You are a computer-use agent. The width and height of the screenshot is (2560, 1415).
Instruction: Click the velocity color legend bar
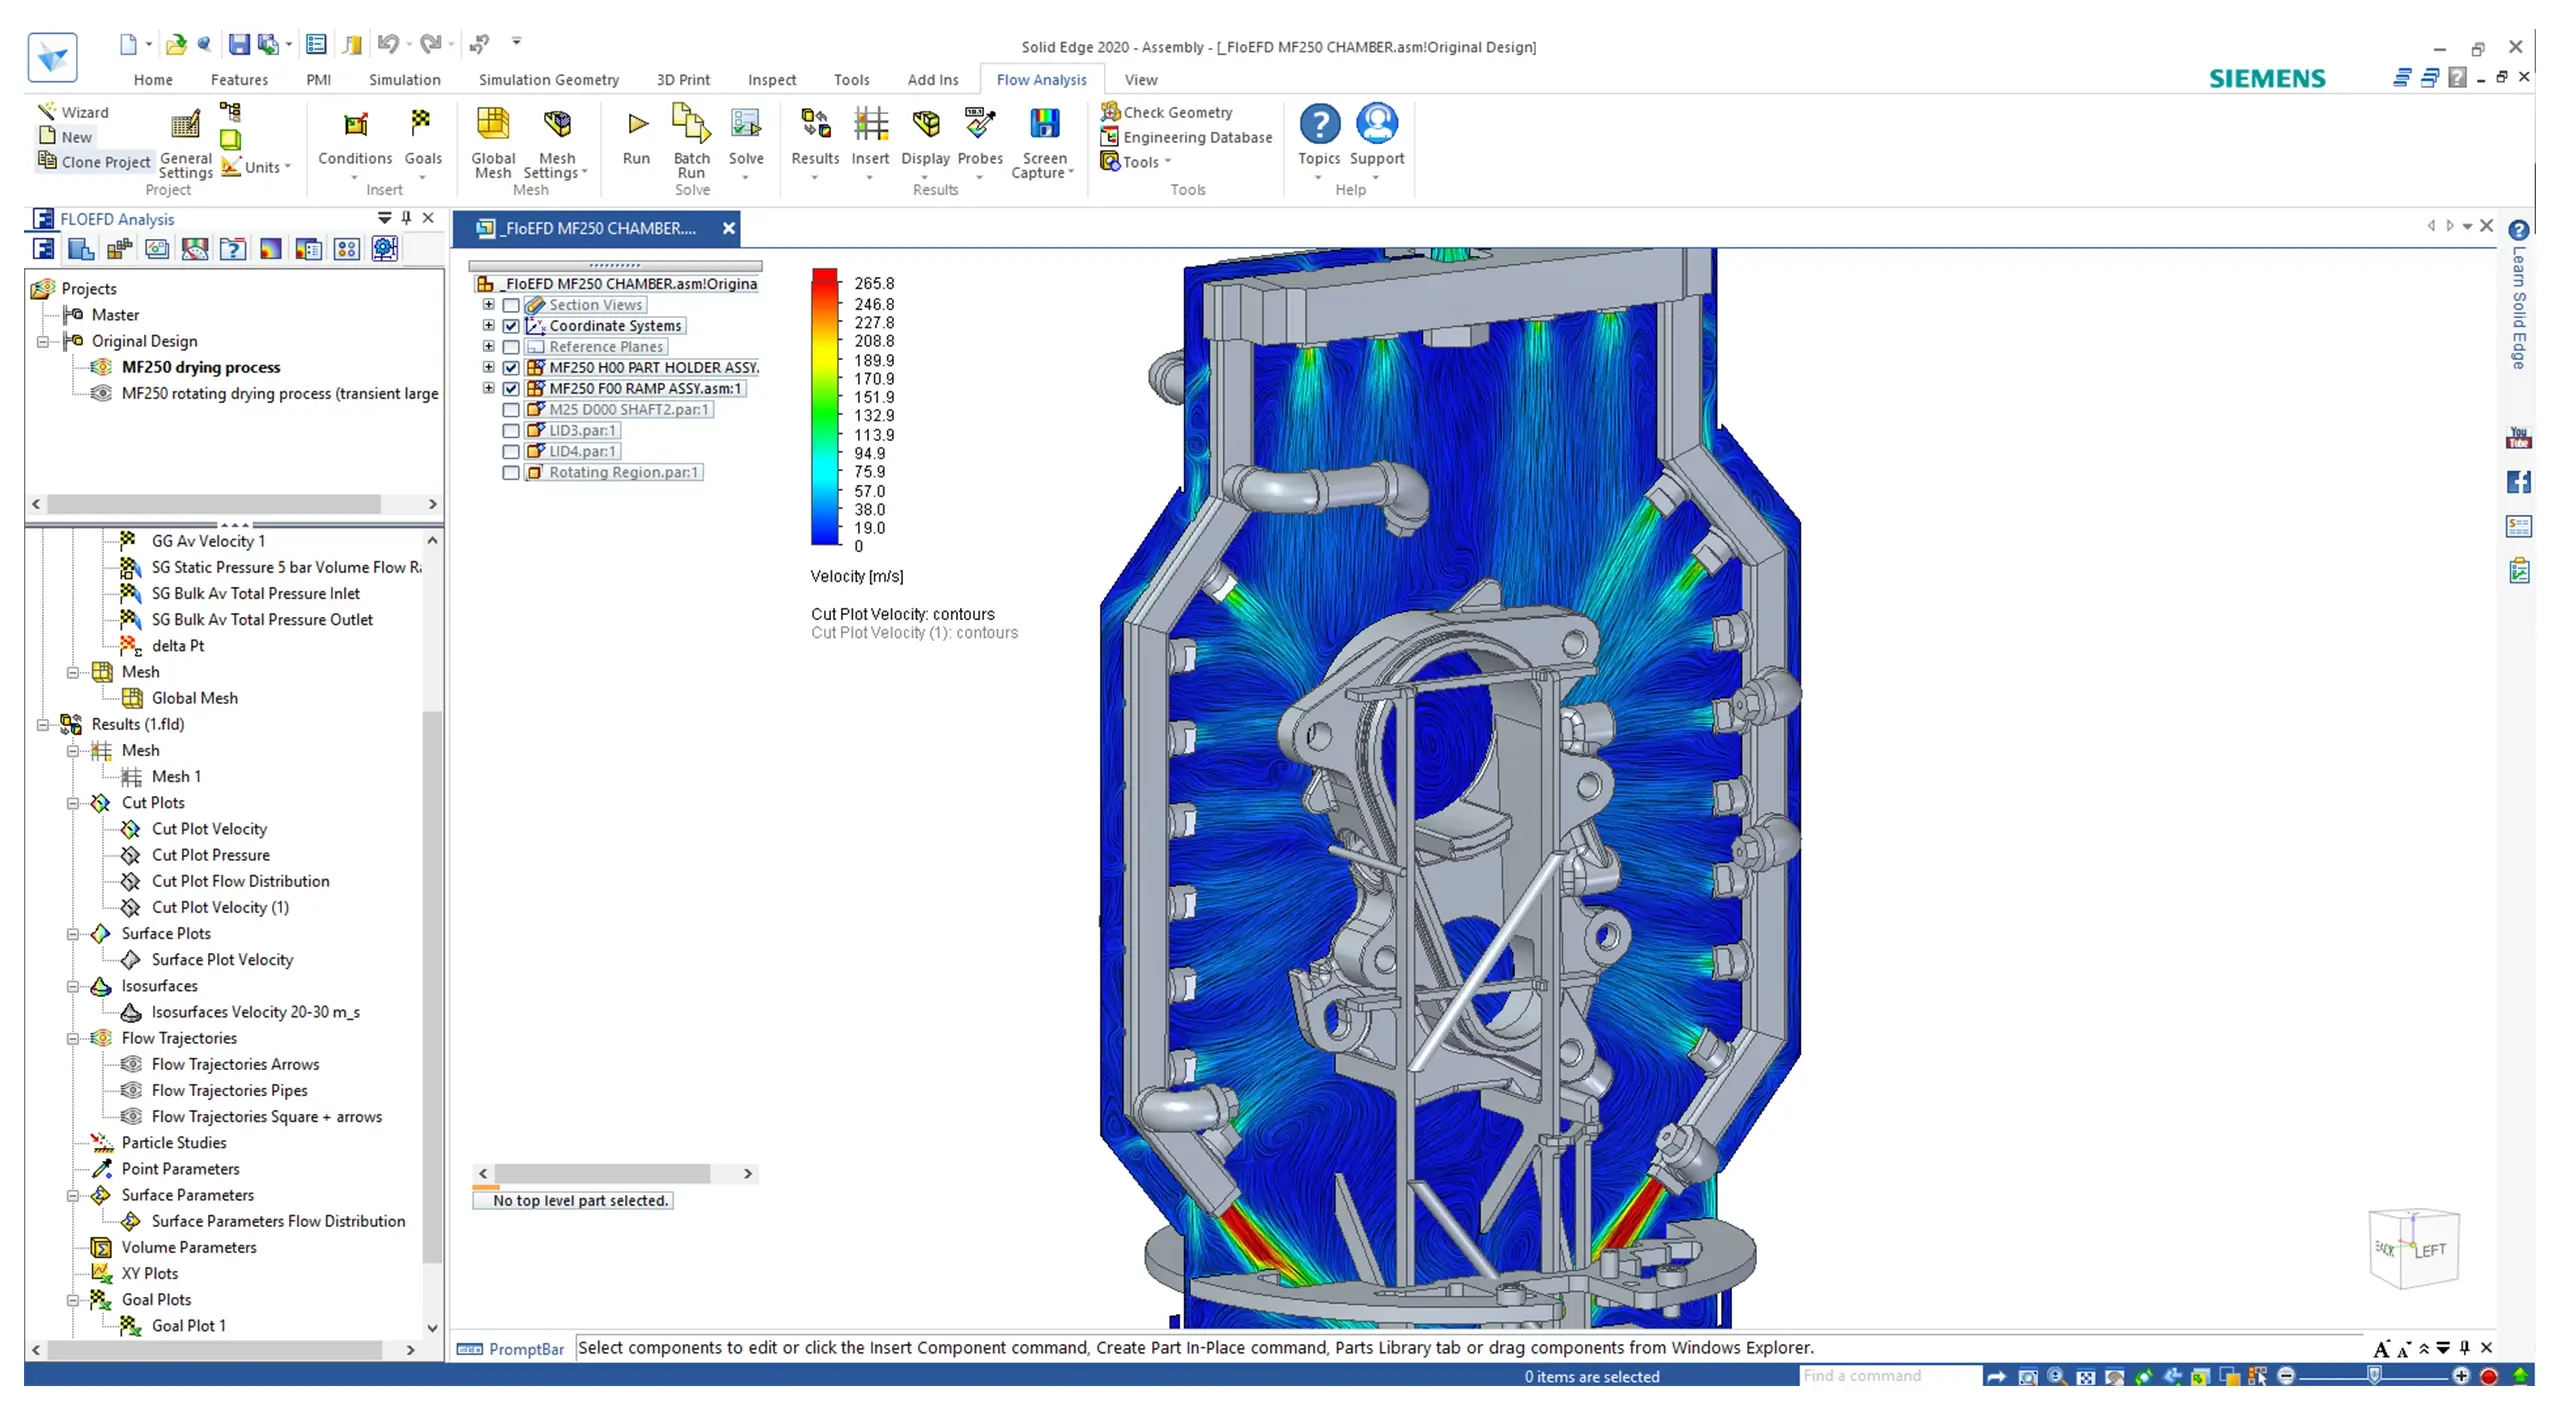point(824,407)
